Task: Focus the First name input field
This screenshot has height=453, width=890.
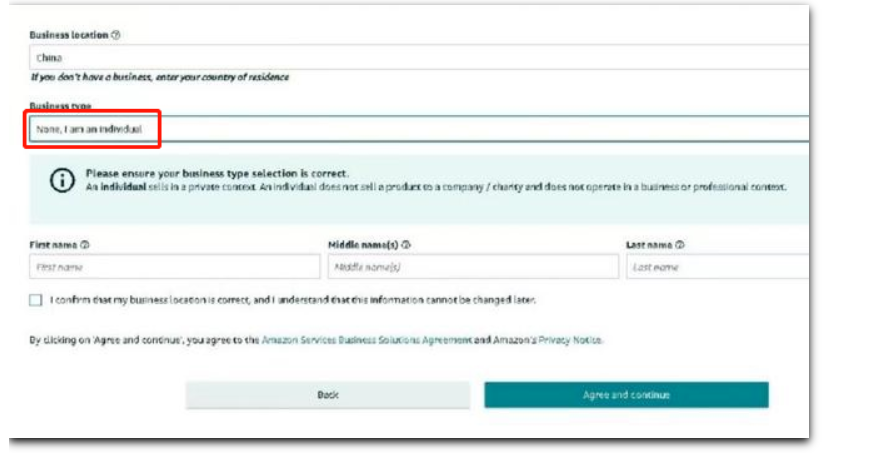Action: pyautogui.click(x=175, y=267)
